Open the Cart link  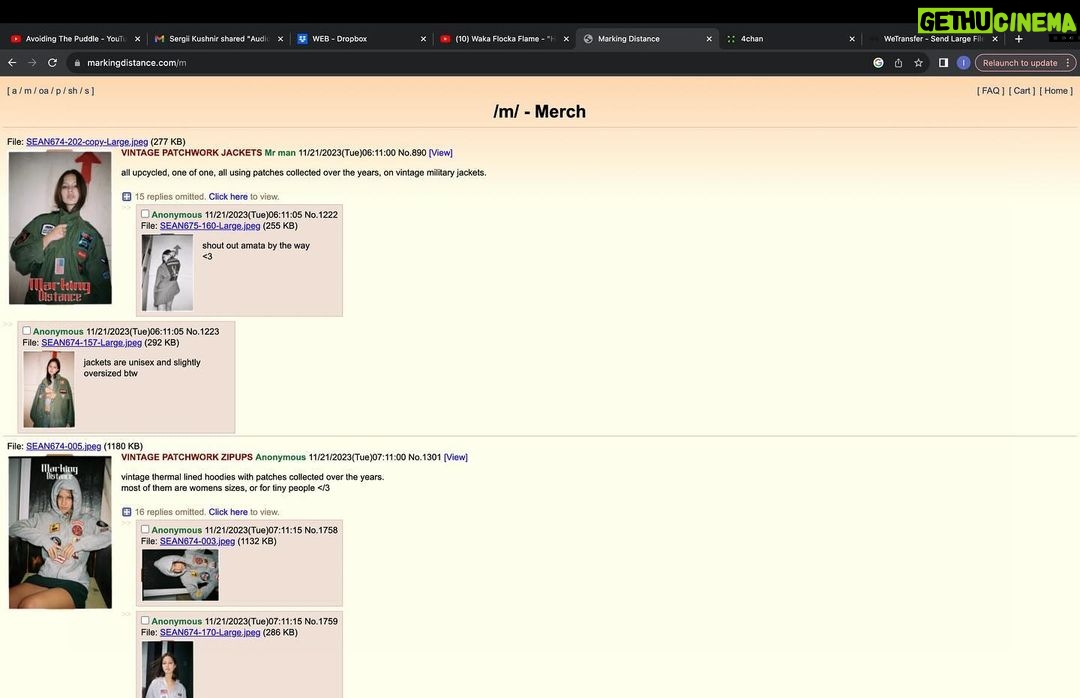pos(1022,91)
